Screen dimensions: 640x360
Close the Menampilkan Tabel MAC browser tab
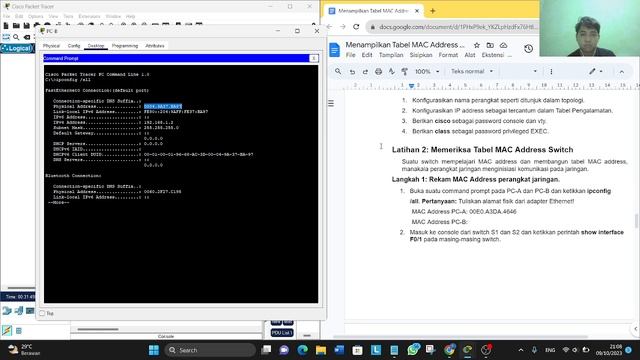[x=417, y=11]
